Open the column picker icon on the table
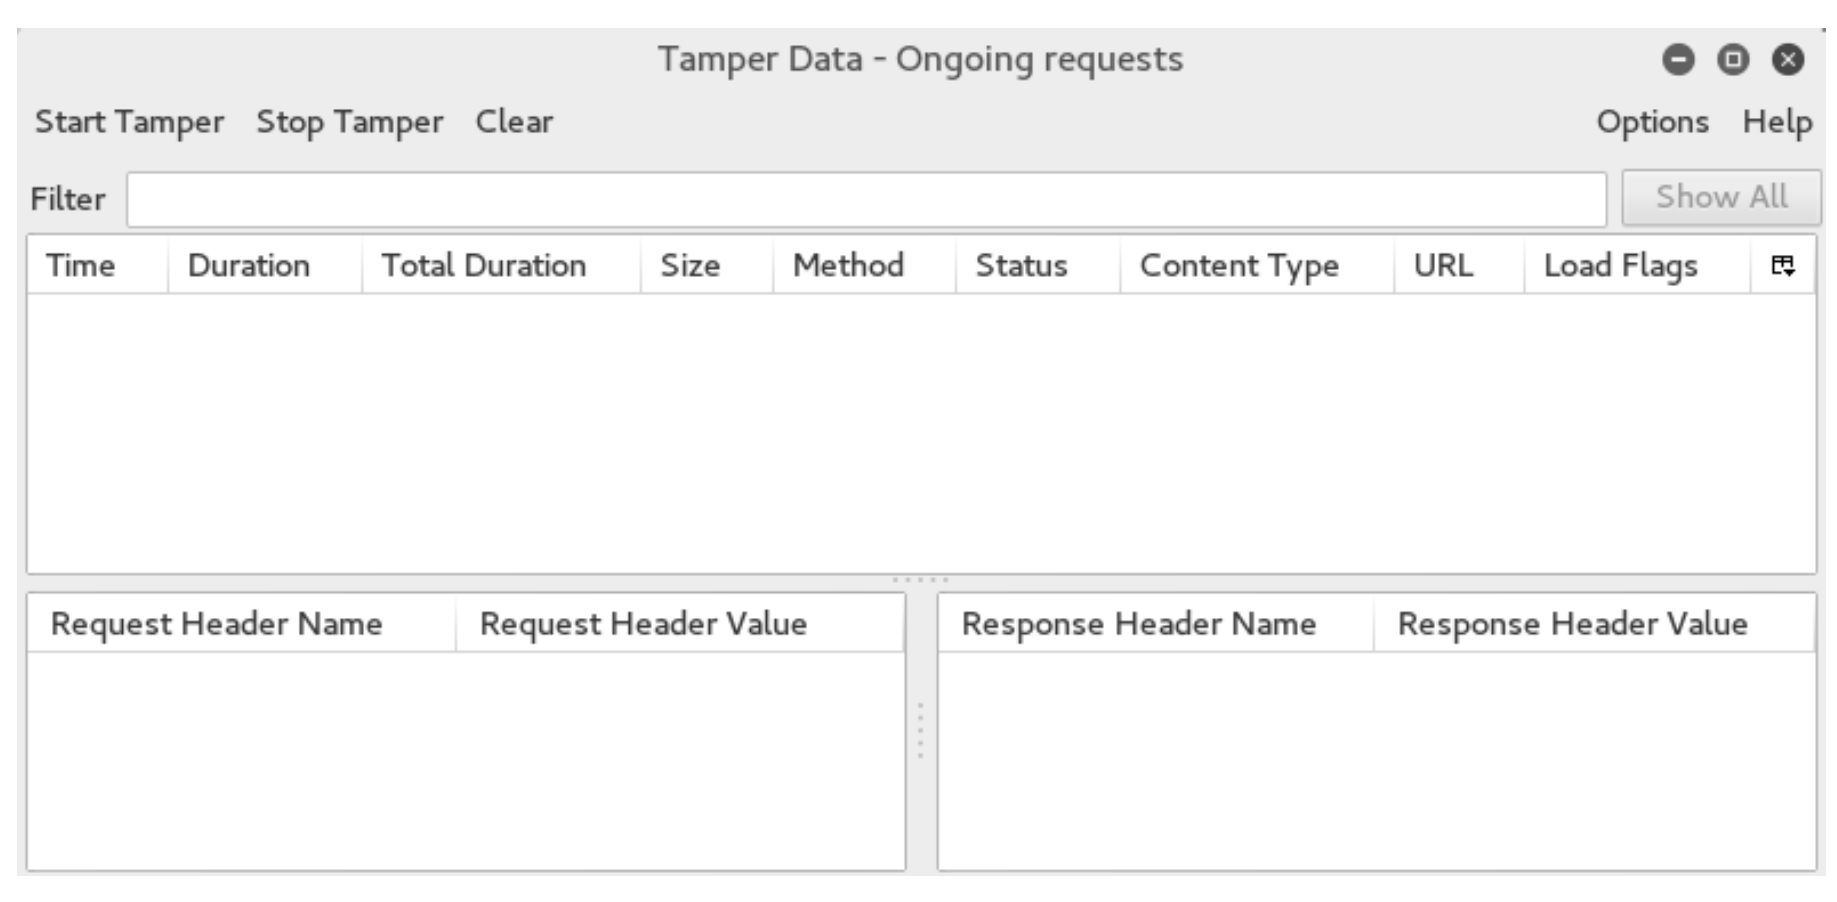This screenshot has height=902, width=1837. coord(1783,266)
